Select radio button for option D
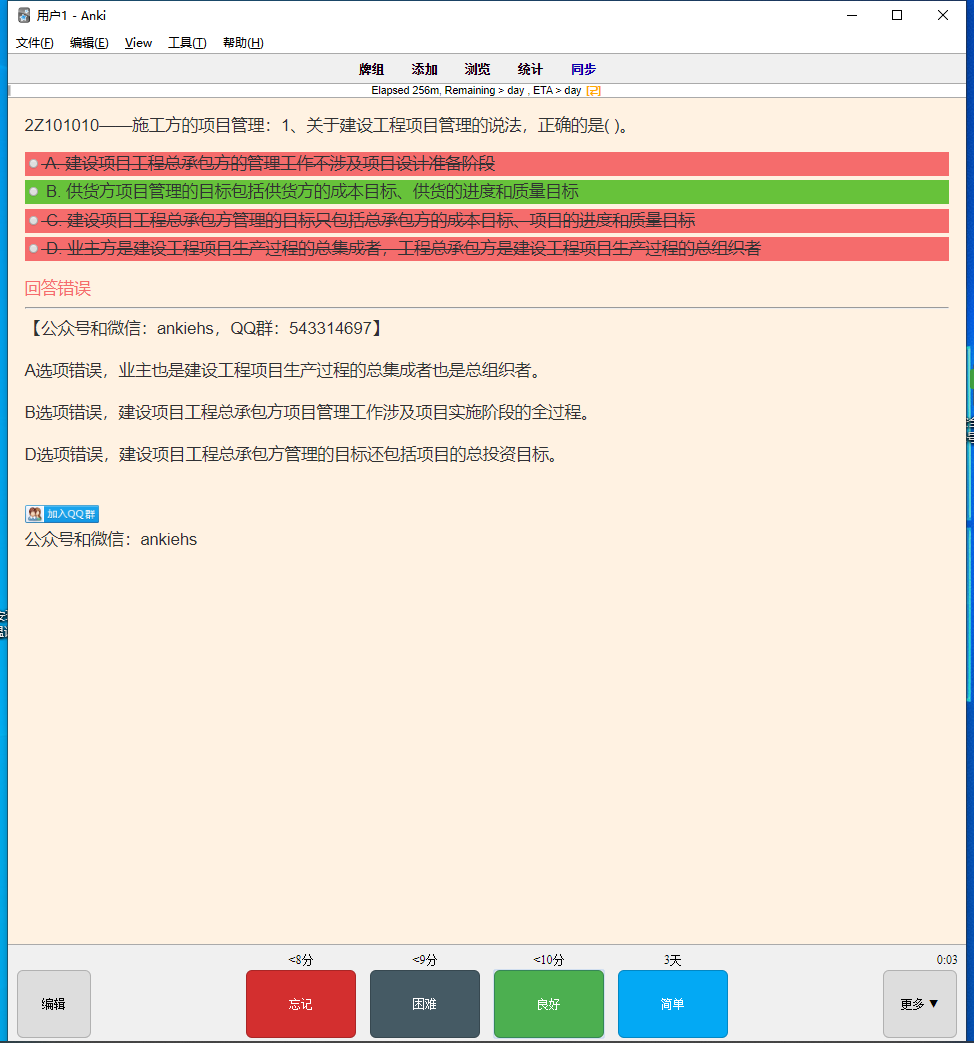The height and width of the screenshot is (1043, 974). 33,249
